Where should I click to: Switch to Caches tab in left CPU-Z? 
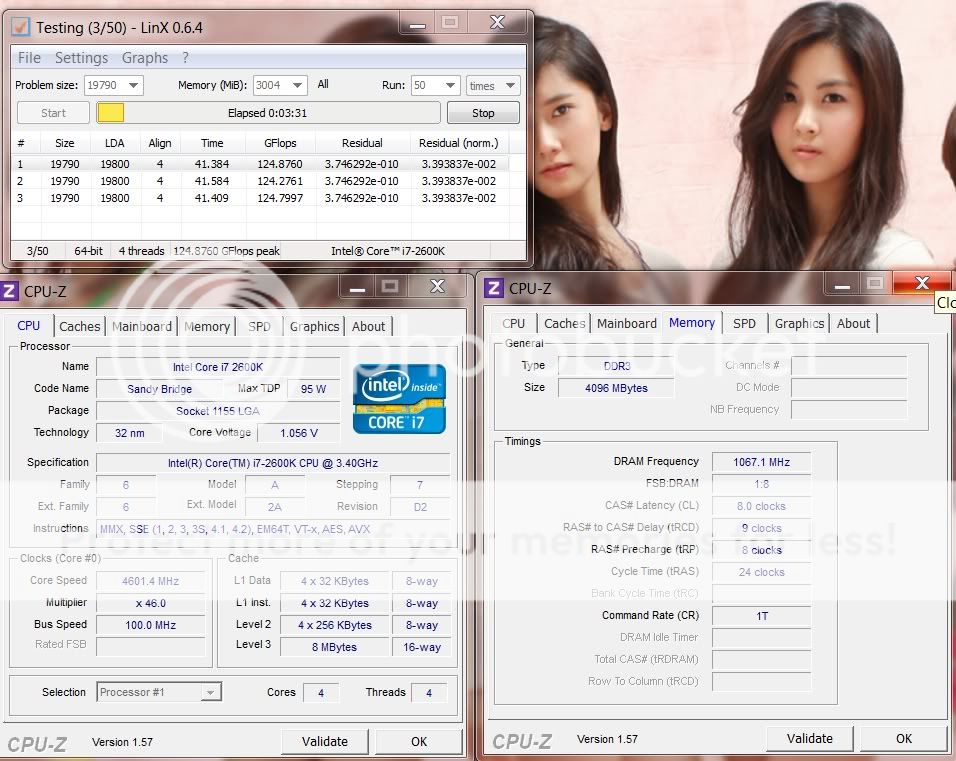(80, 326)
